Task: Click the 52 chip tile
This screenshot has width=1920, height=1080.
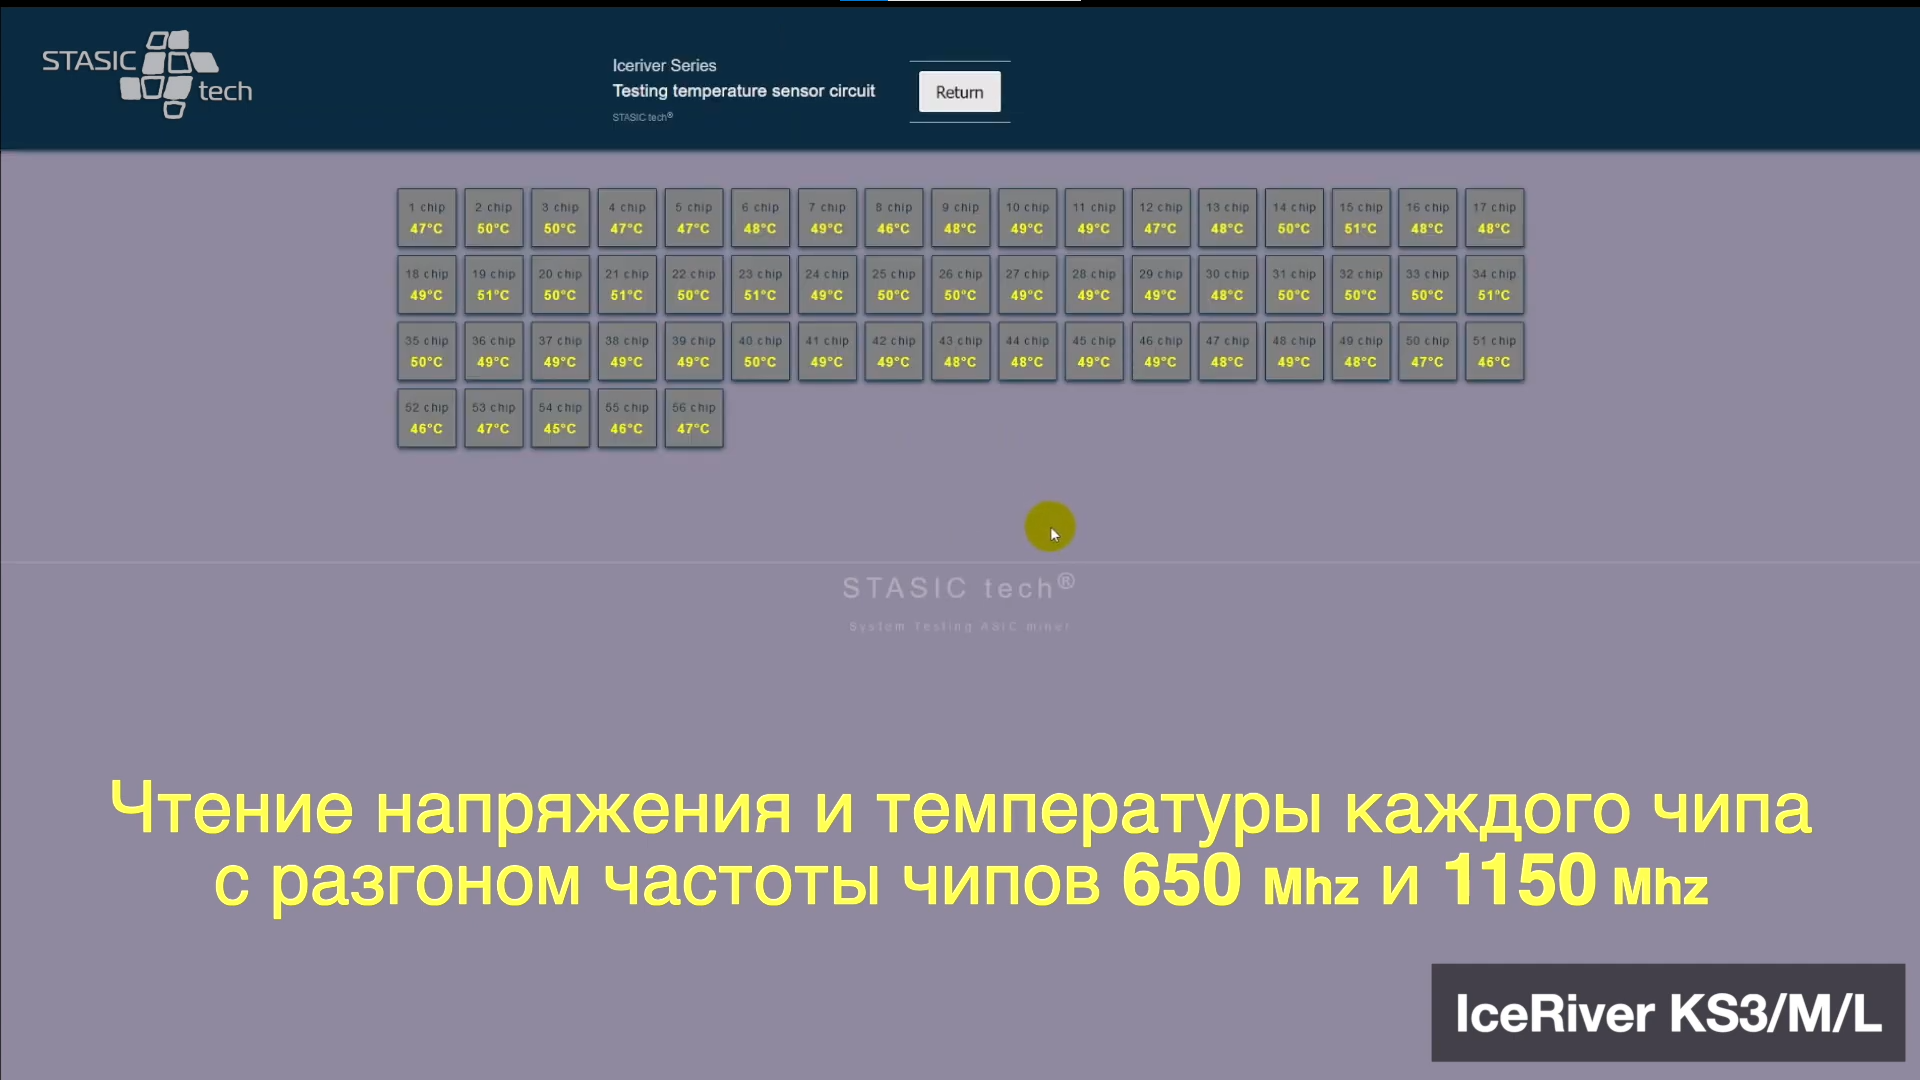Action: click(x=427, y=418)
